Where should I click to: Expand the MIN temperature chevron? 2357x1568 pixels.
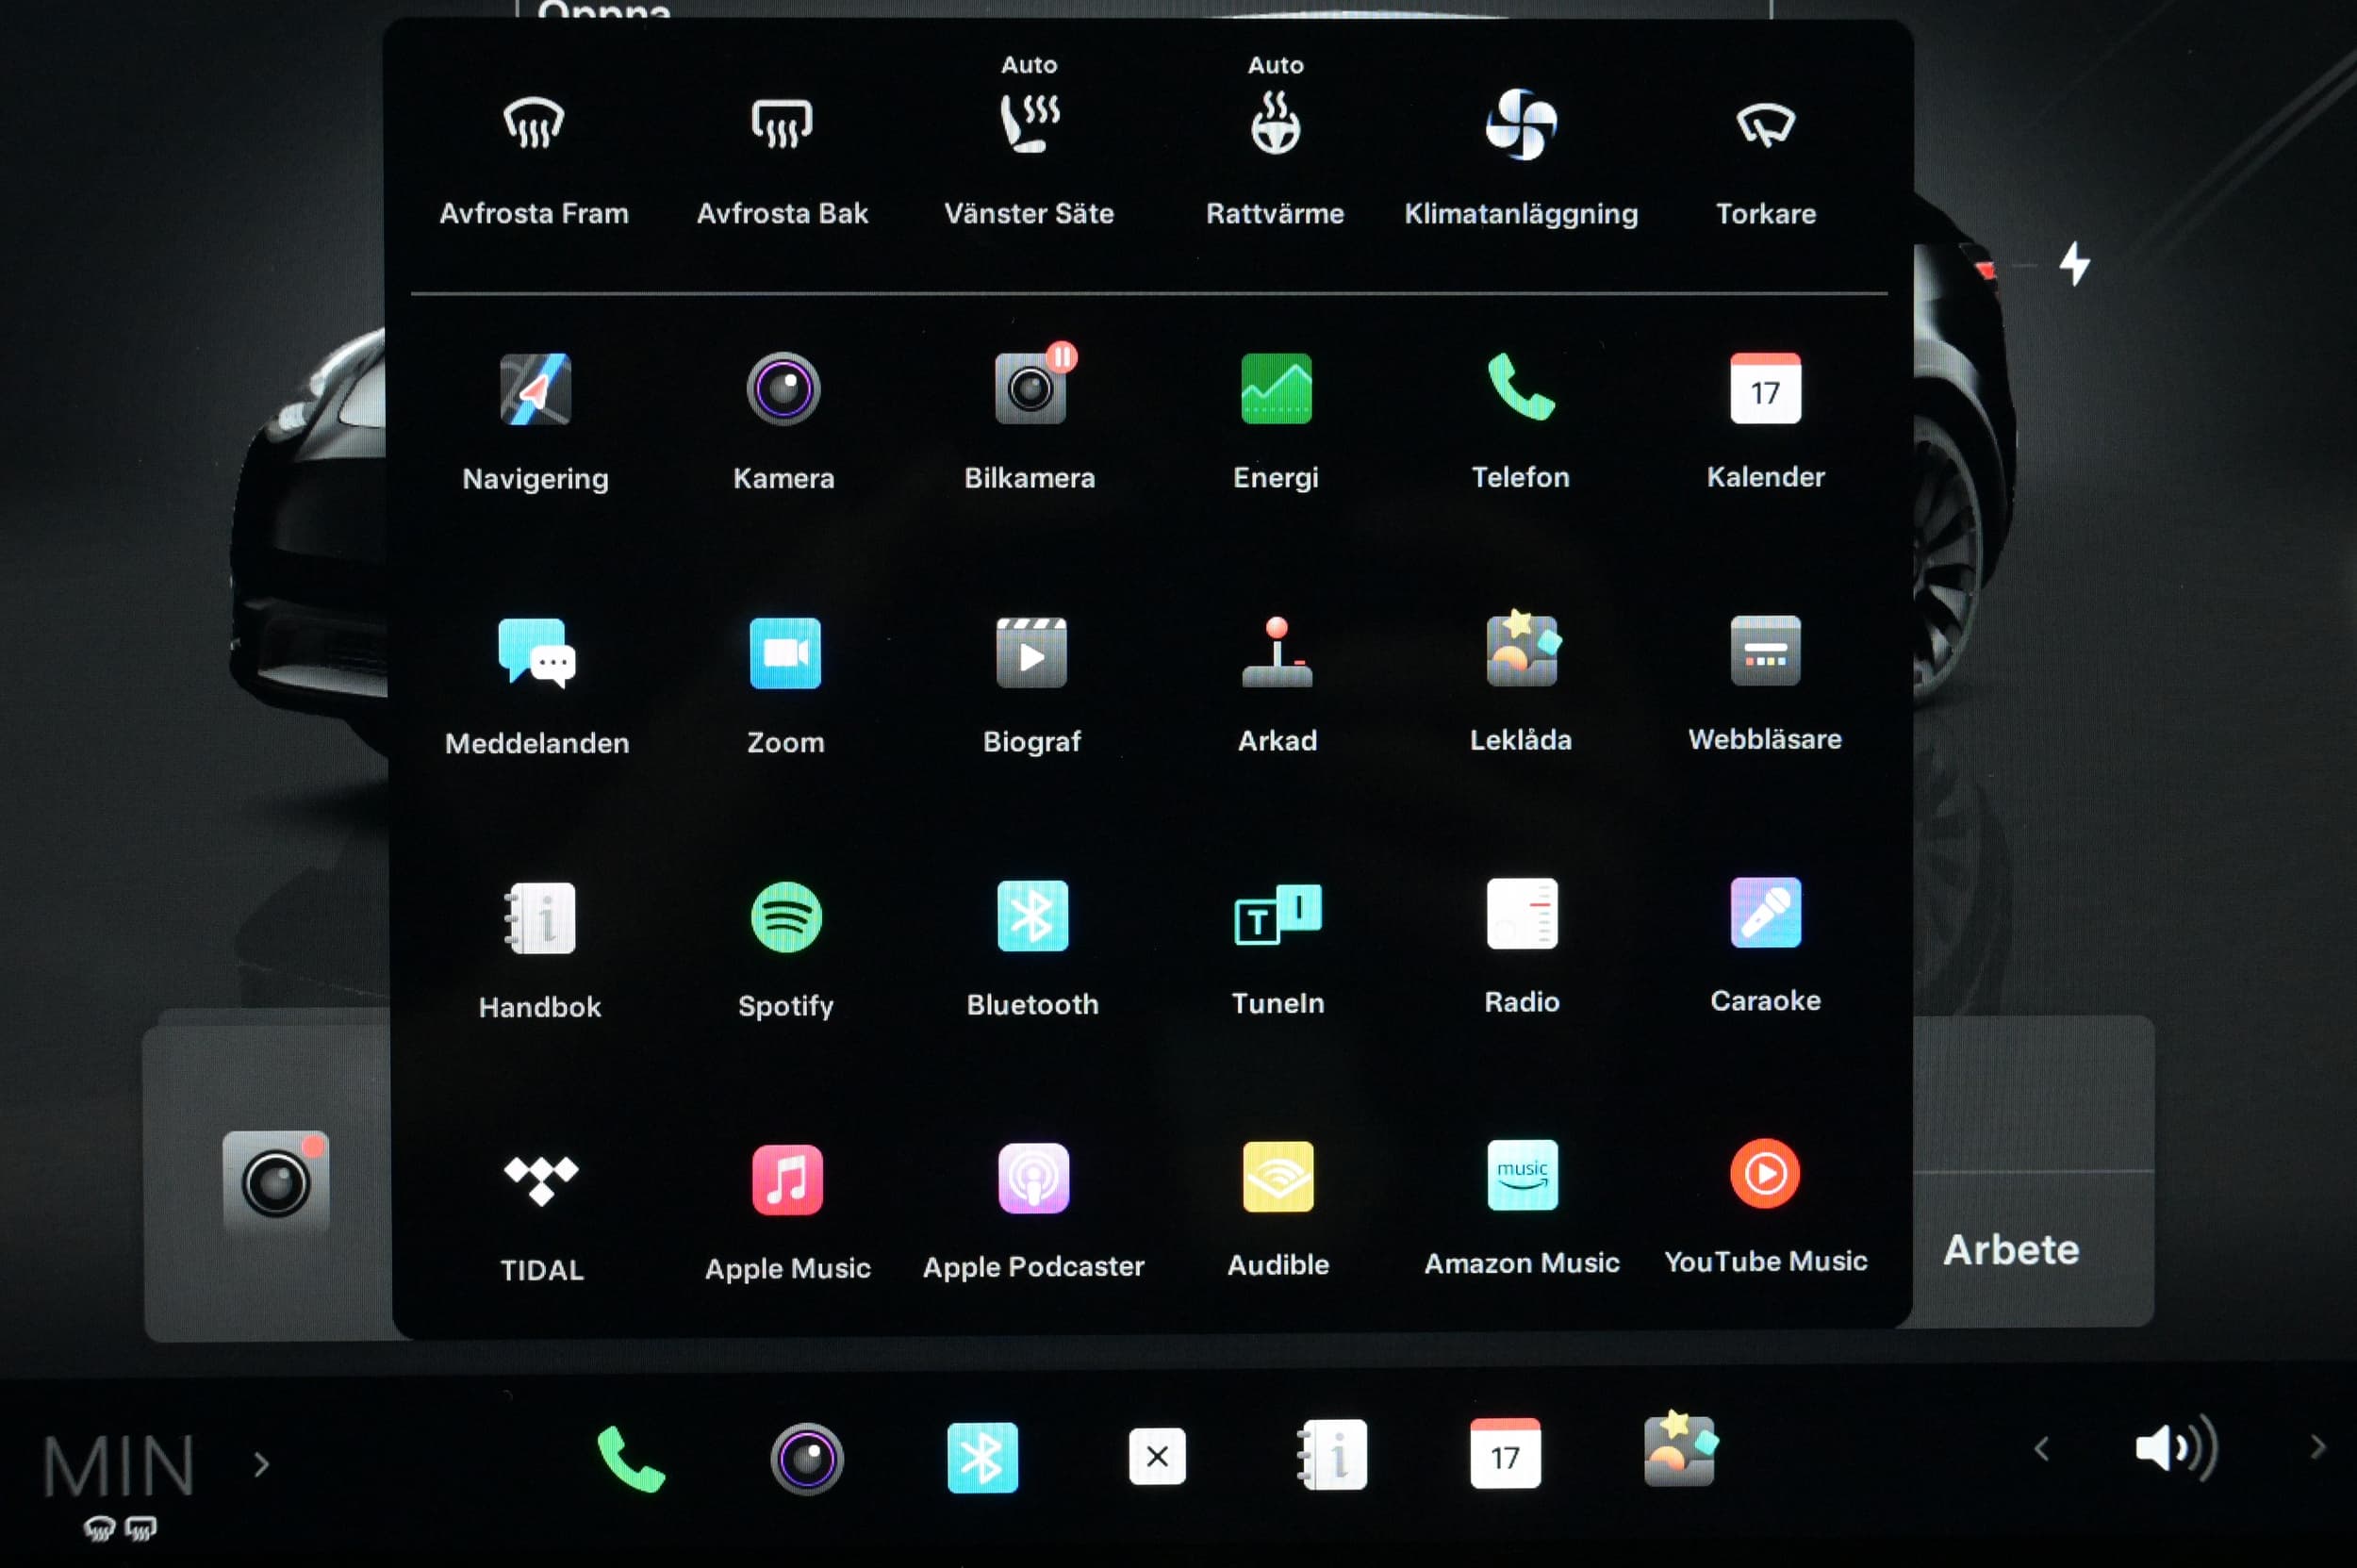tap(262, 1464)
